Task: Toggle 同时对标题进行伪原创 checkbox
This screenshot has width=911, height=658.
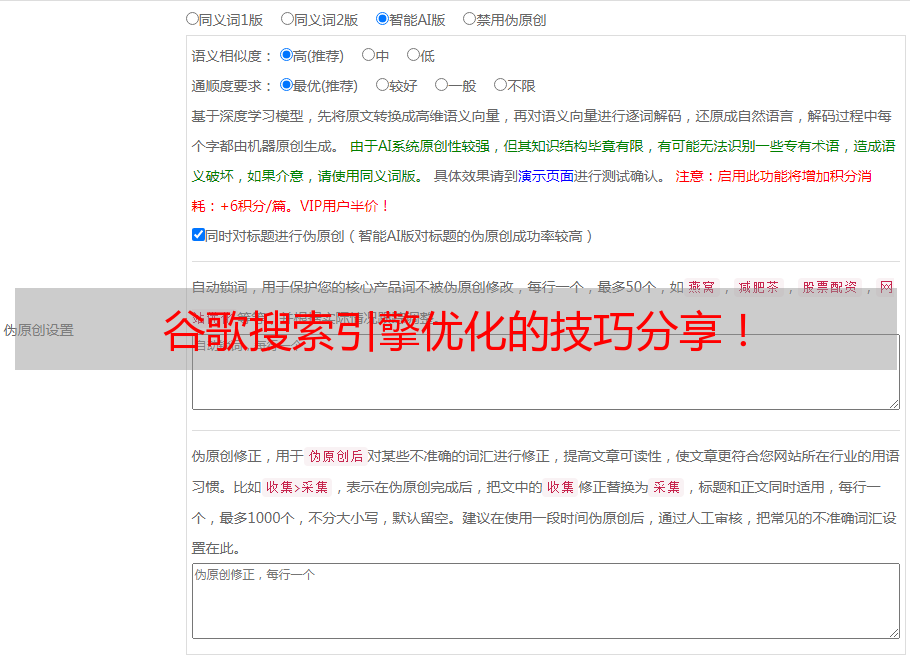Action: [198, 235]
